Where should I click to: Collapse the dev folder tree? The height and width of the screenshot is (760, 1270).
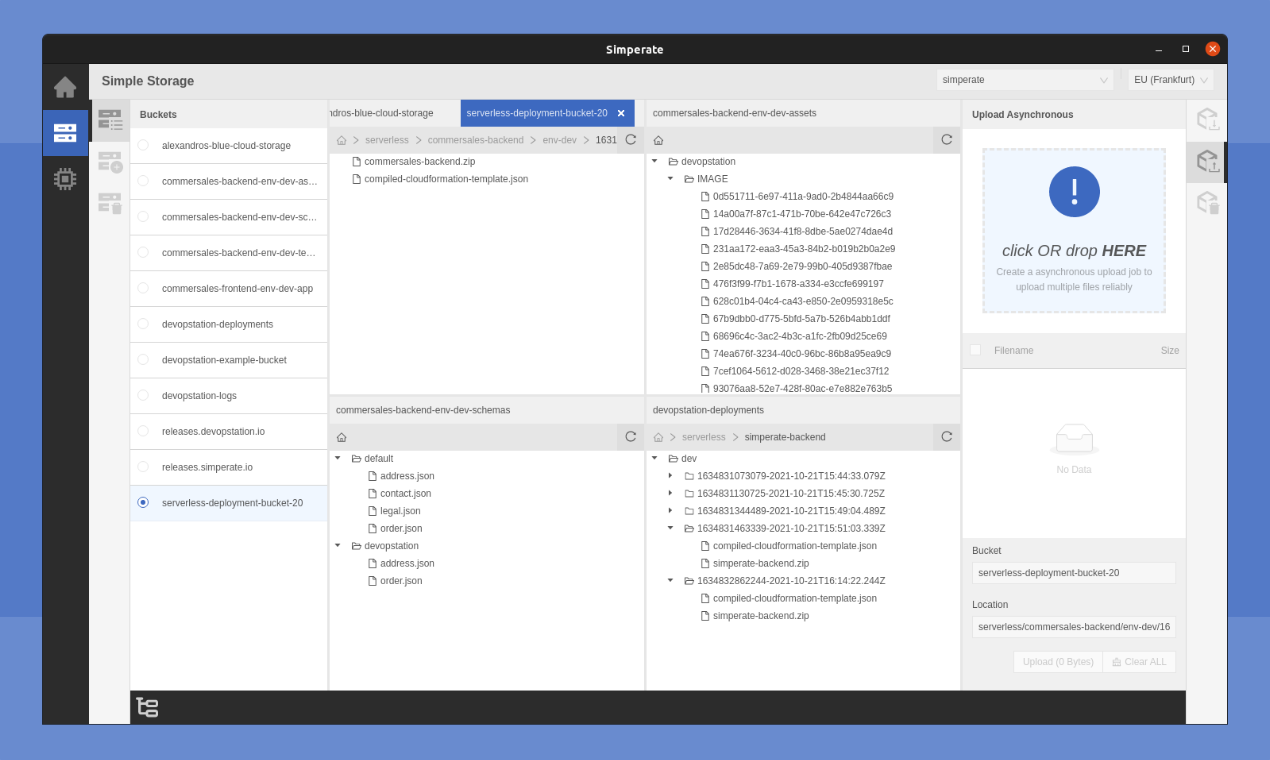[654, 458]
